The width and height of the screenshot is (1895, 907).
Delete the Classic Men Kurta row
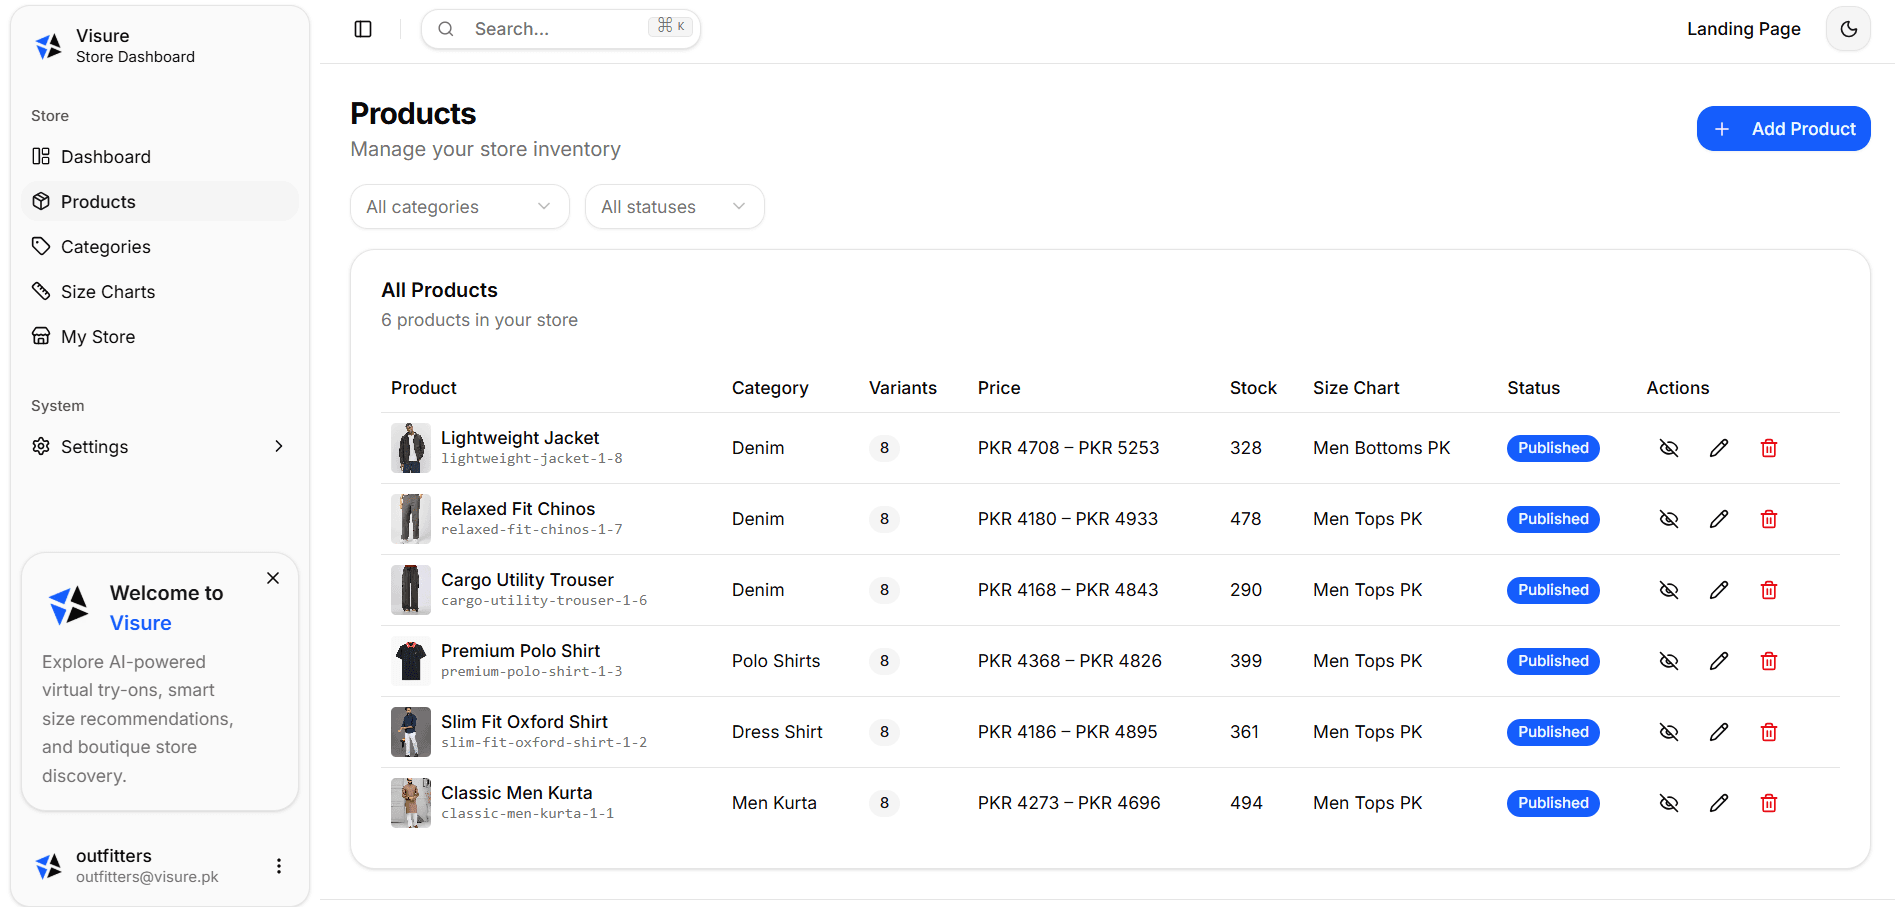click(1768, 803)
